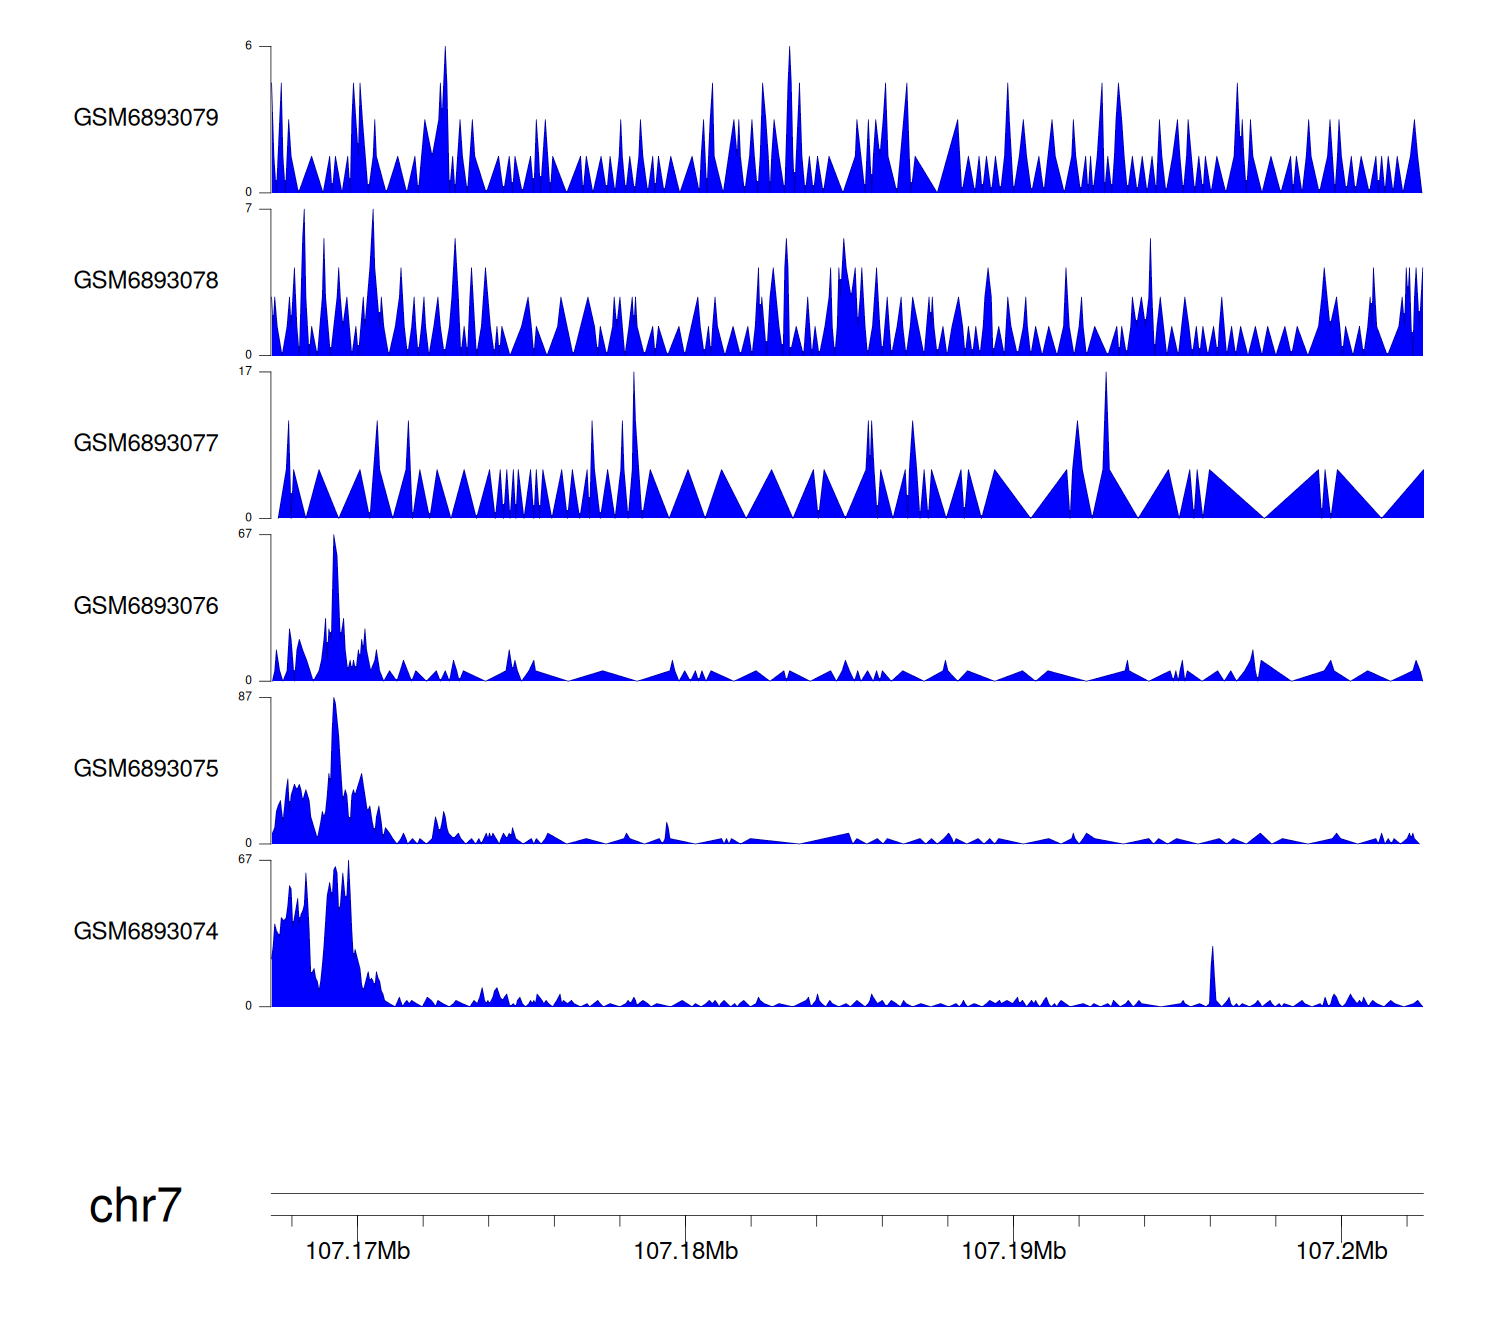Click the y-axis max 7 on GSM6893078
This screenshot has height=1320, width=1500.
click(x=249, y=209)
